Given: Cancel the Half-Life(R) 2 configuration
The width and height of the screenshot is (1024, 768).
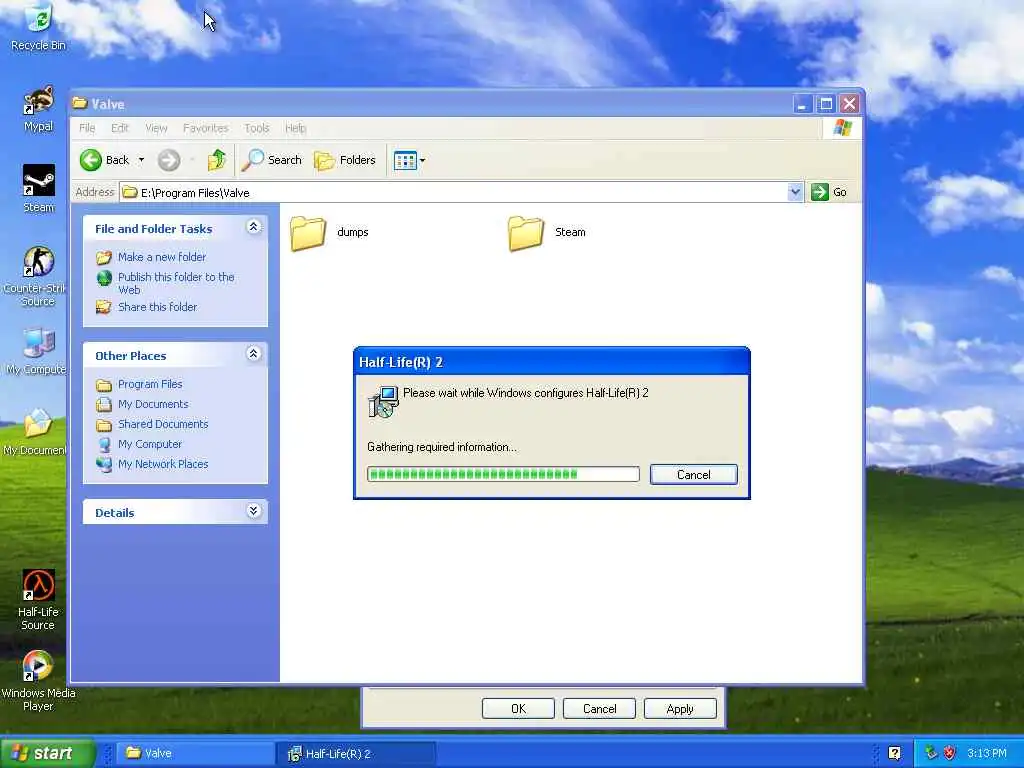Looking at the screenshot, I should coord(694,475).
